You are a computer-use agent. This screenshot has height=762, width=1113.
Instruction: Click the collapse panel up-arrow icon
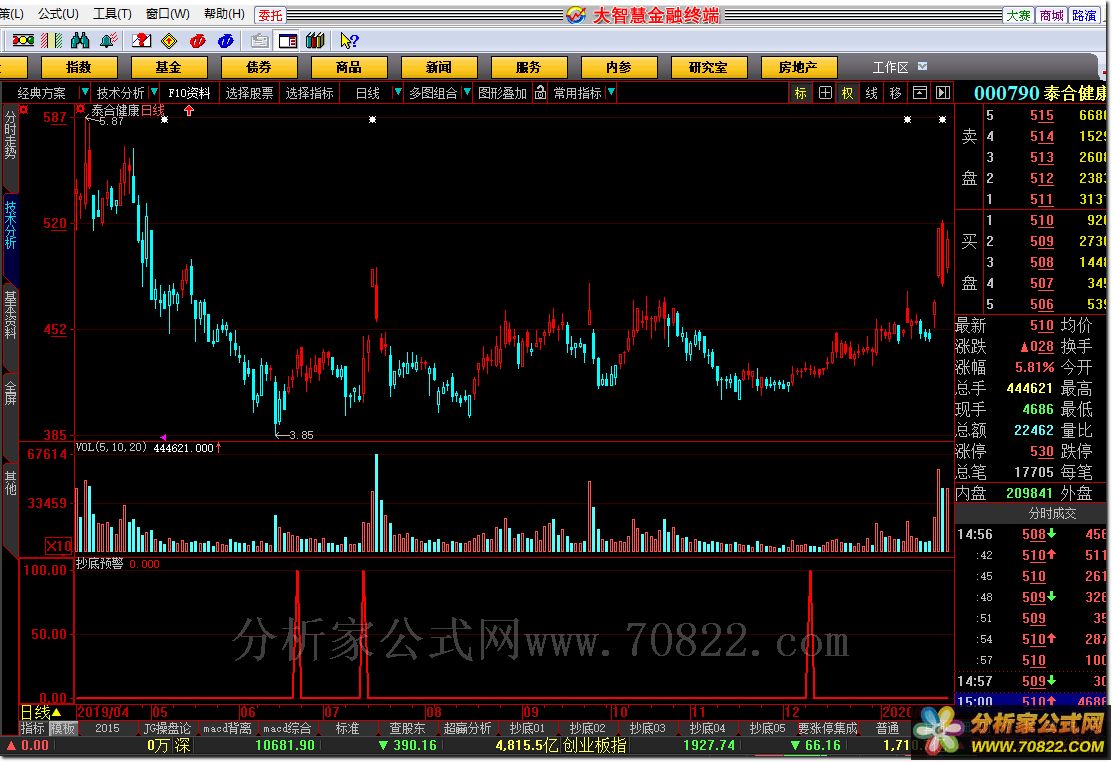920,93
